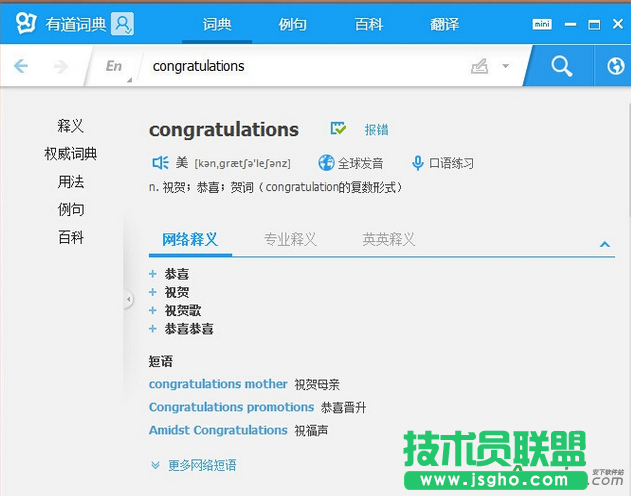Click the globe web search icon
Screen dimensions: 631x496
click(x=615, y=66)
